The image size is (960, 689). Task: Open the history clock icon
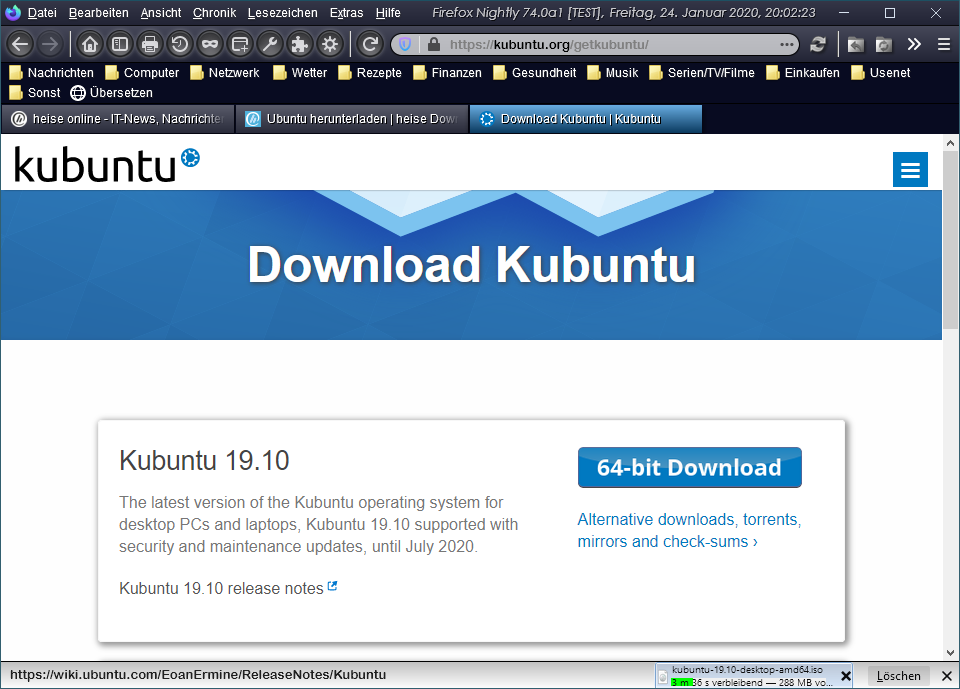pyautogui.click(x=180, y=44)
